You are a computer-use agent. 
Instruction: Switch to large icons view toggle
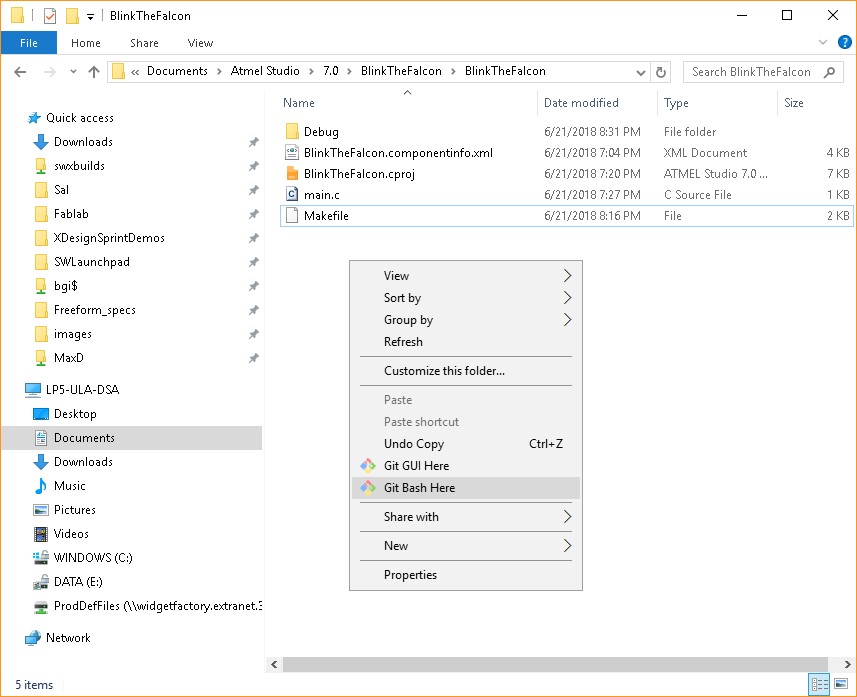pos(842,684)
